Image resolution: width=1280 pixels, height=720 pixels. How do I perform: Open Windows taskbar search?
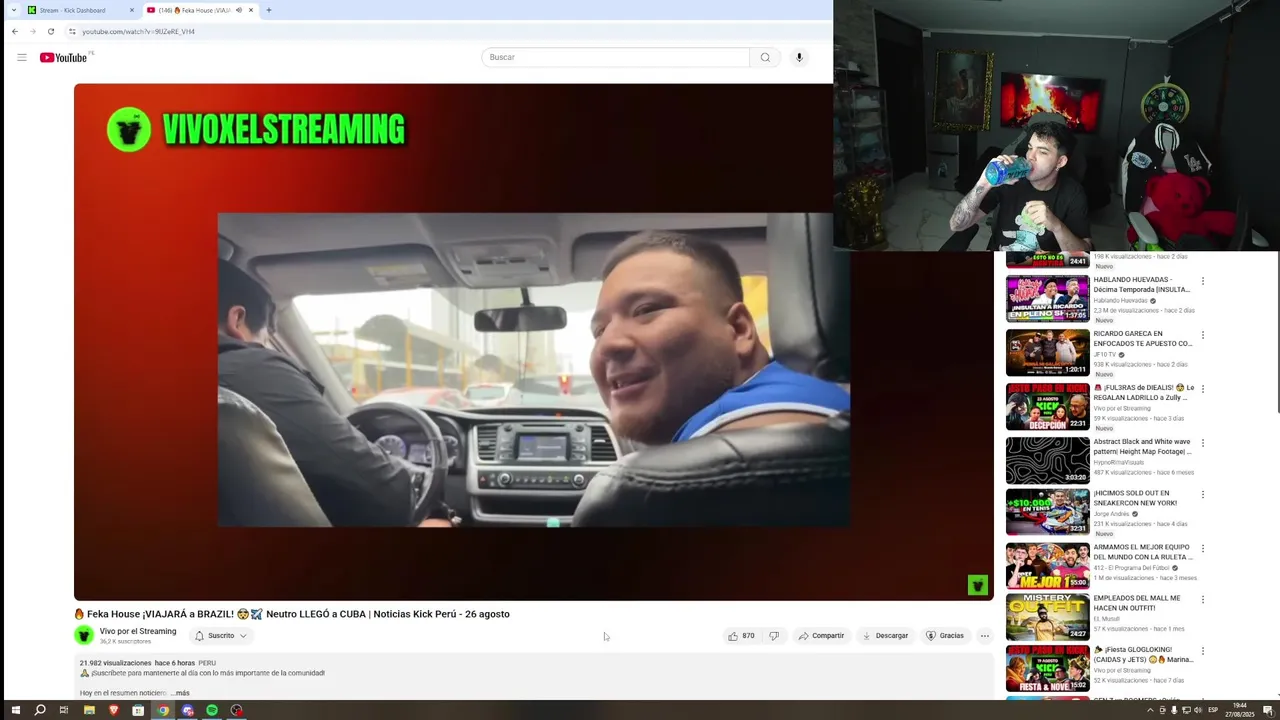coord(40,710)
